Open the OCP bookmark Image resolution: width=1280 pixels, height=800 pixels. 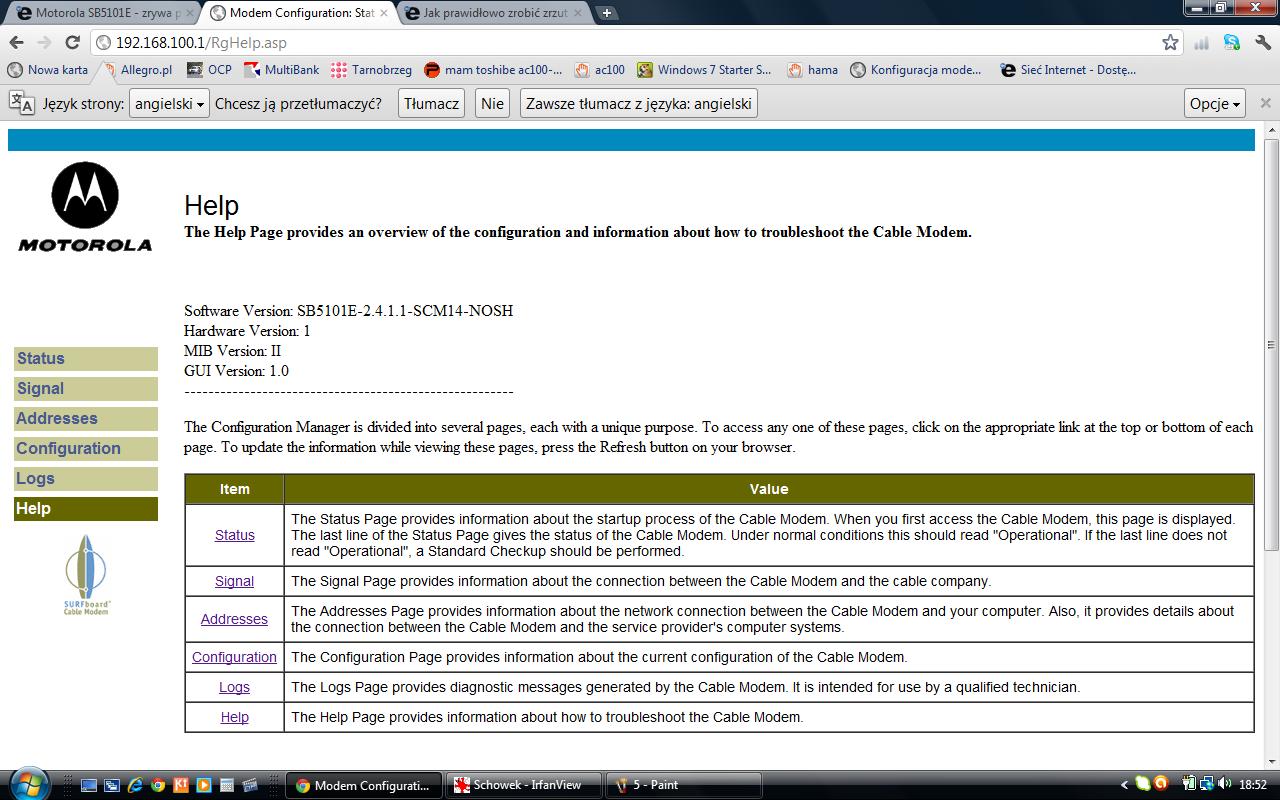pos(209,70)
